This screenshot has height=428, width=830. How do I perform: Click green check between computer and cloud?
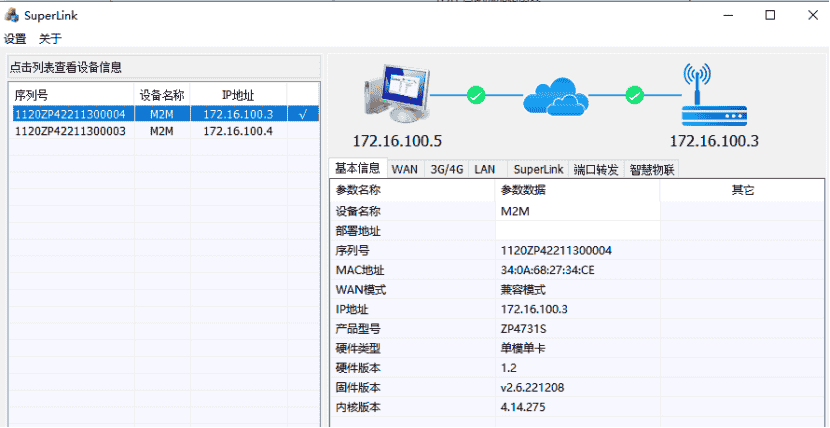[x=476, y=96]
